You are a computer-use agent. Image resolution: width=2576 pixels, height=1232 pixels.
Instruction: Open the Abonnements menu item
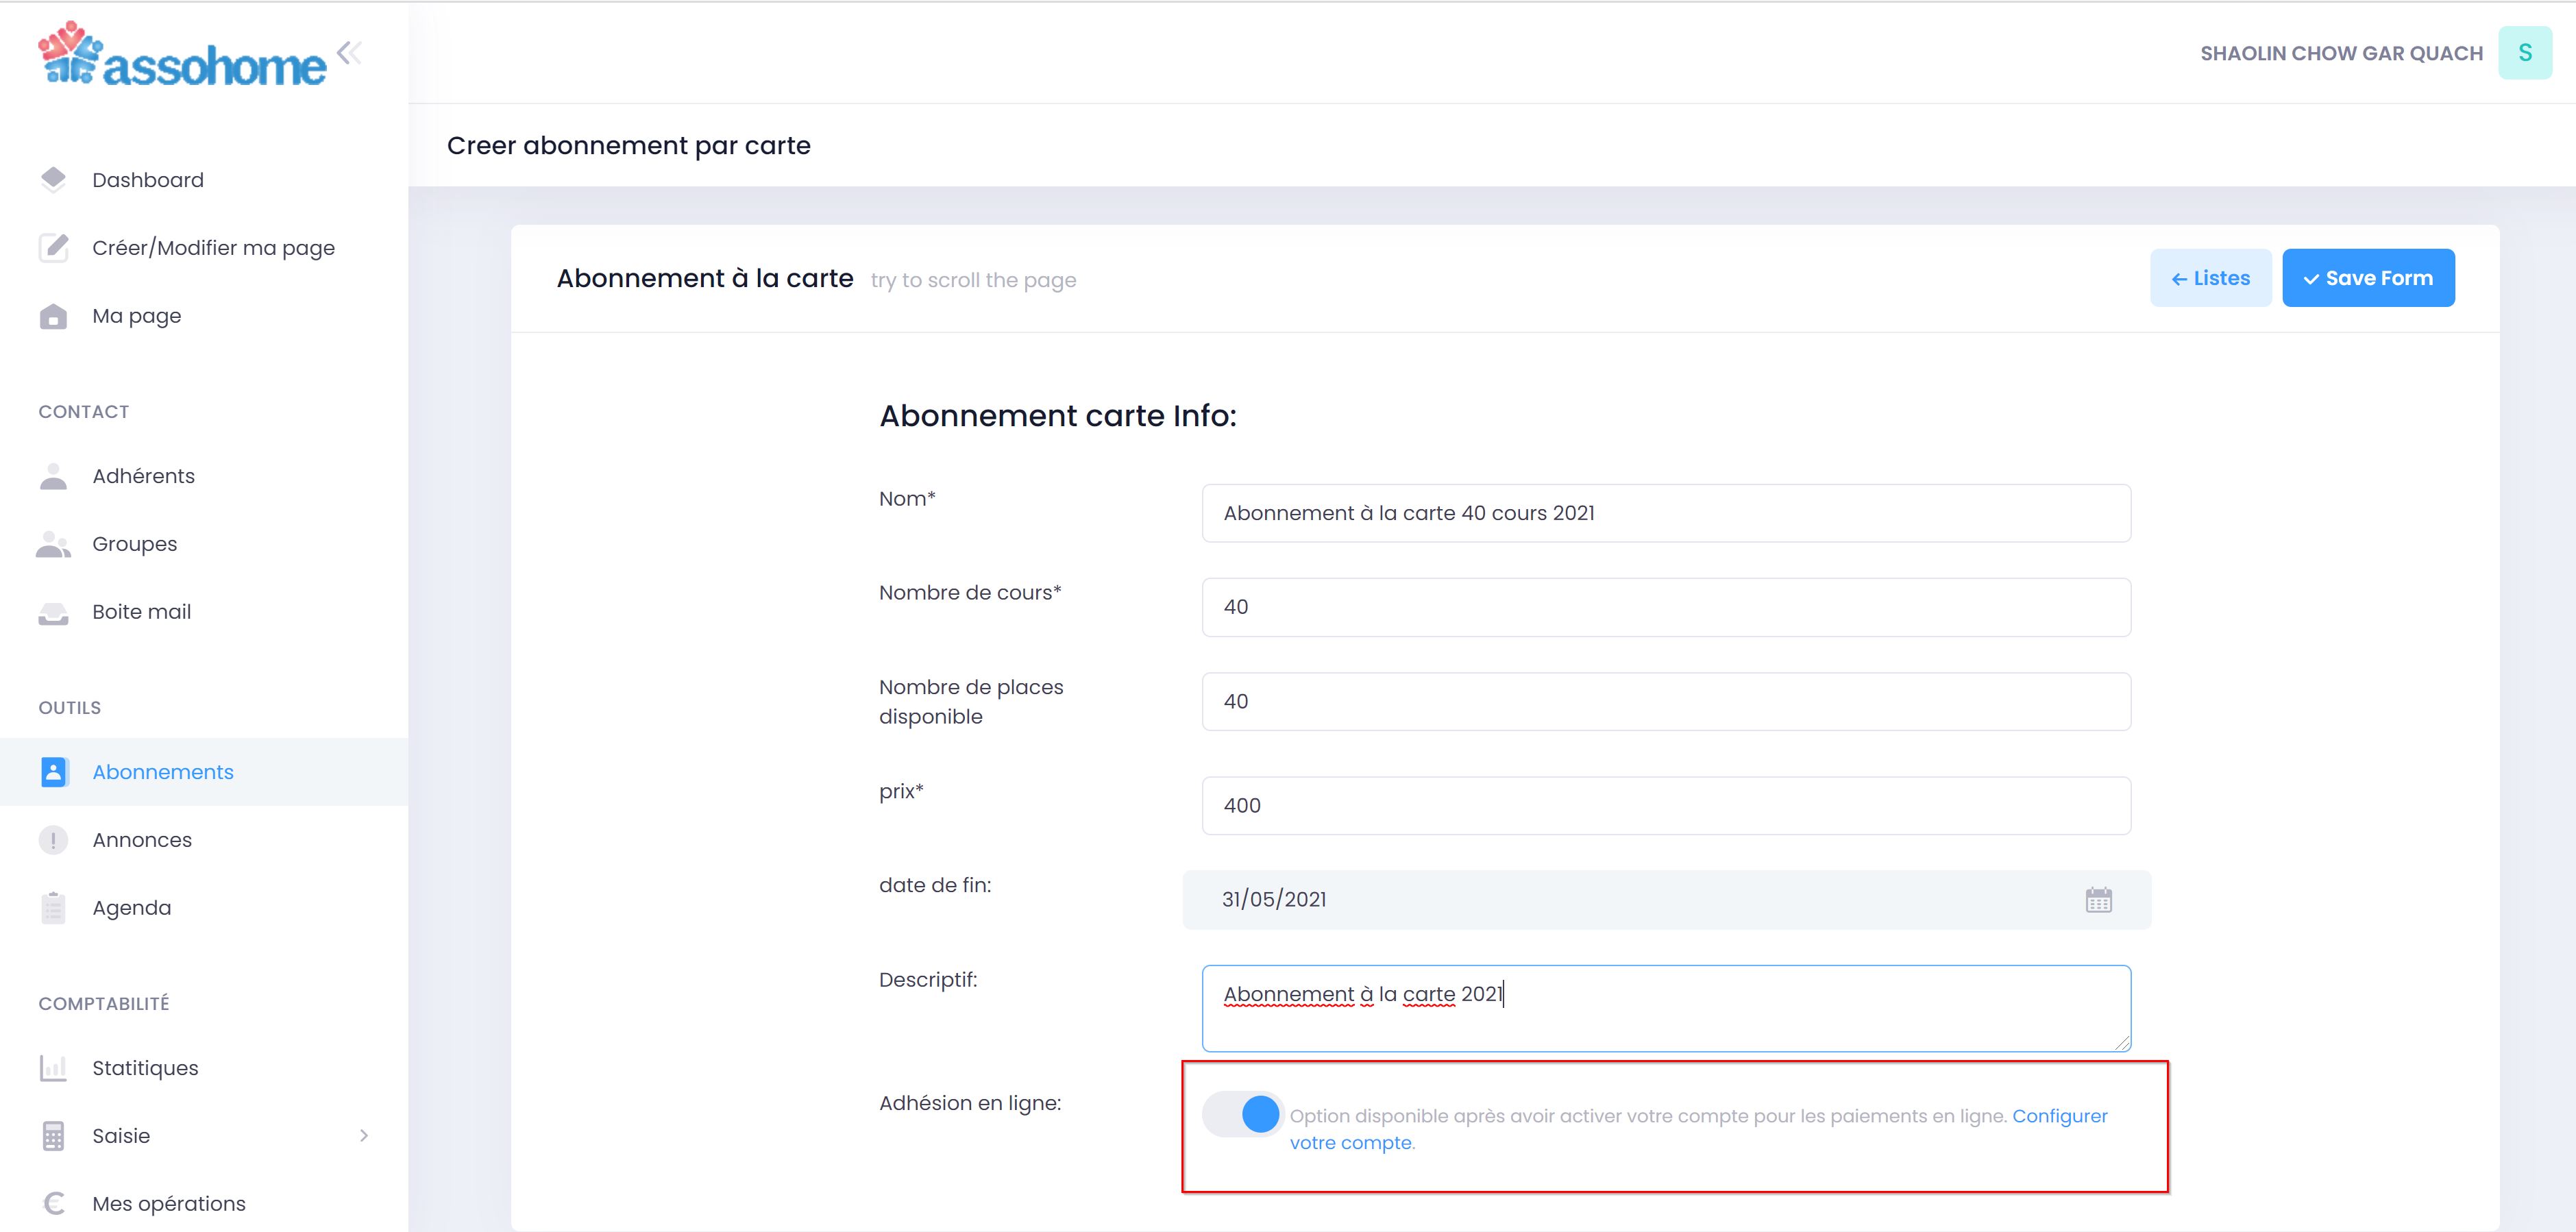[163, 772]
